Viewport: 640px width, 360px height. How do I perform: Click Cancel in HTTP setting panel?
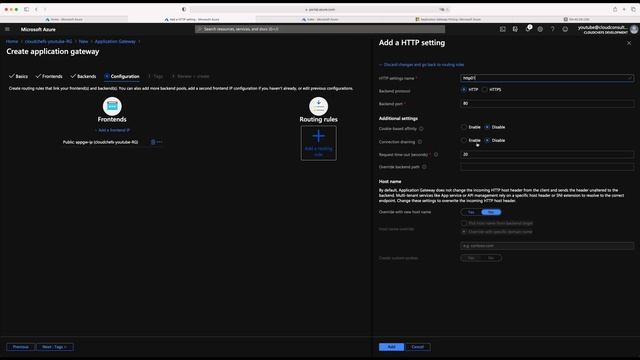click(418, 347)
